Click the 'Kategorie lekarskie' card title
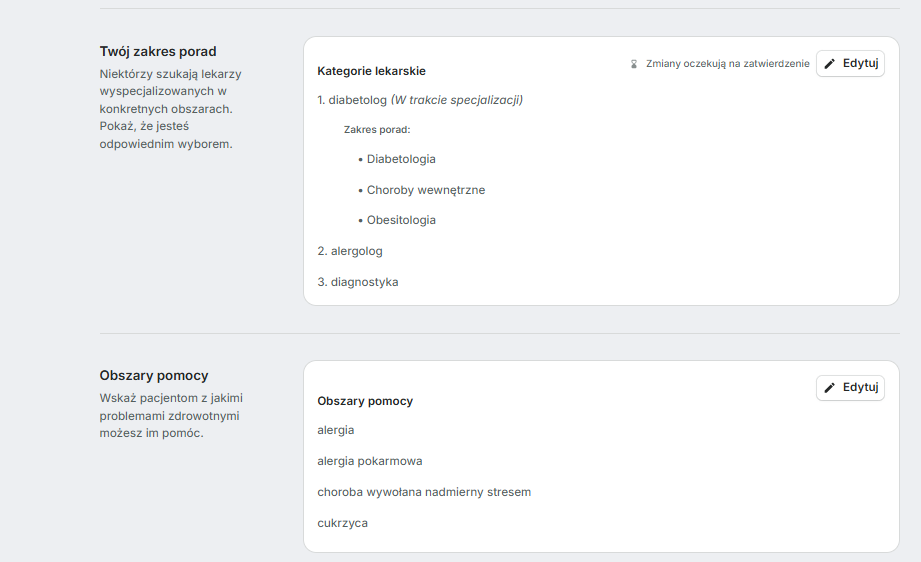The width and height of the screenshot is (921, 562). (x=371, y=71)
